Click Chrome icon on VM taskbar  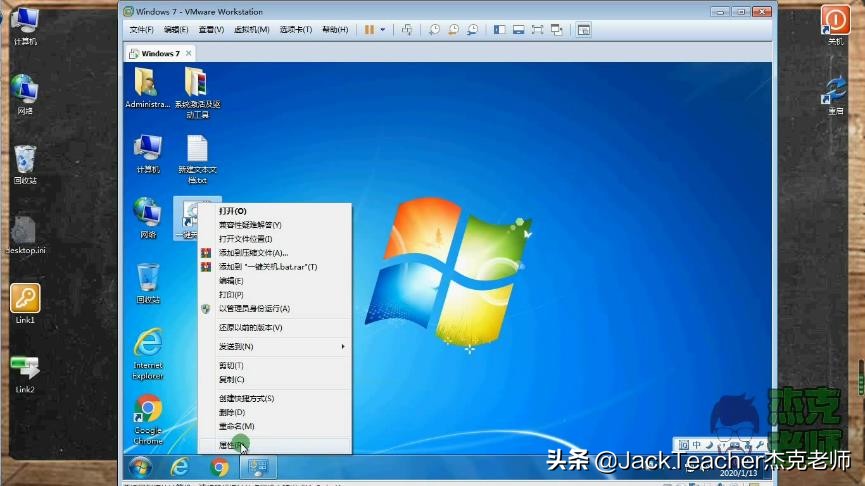pyautogui.click(x=220, y=468)
